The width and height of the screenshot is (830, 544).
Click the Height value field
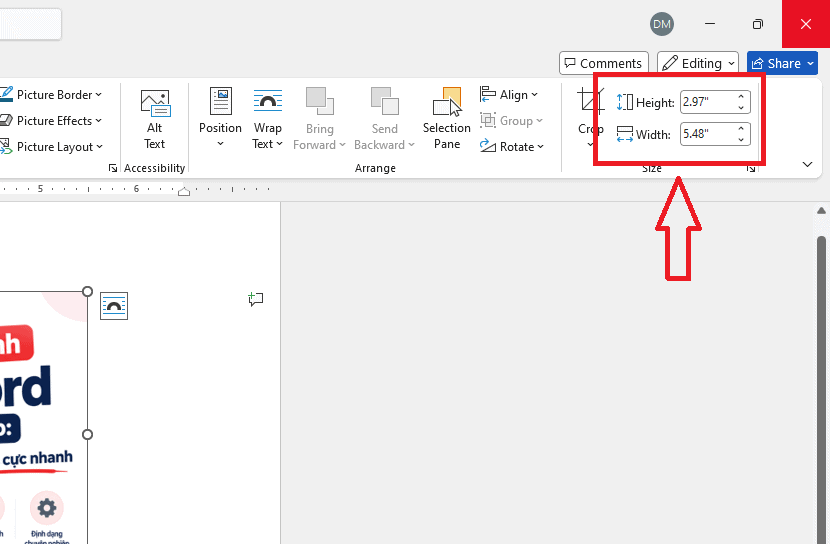coord(707,102)
